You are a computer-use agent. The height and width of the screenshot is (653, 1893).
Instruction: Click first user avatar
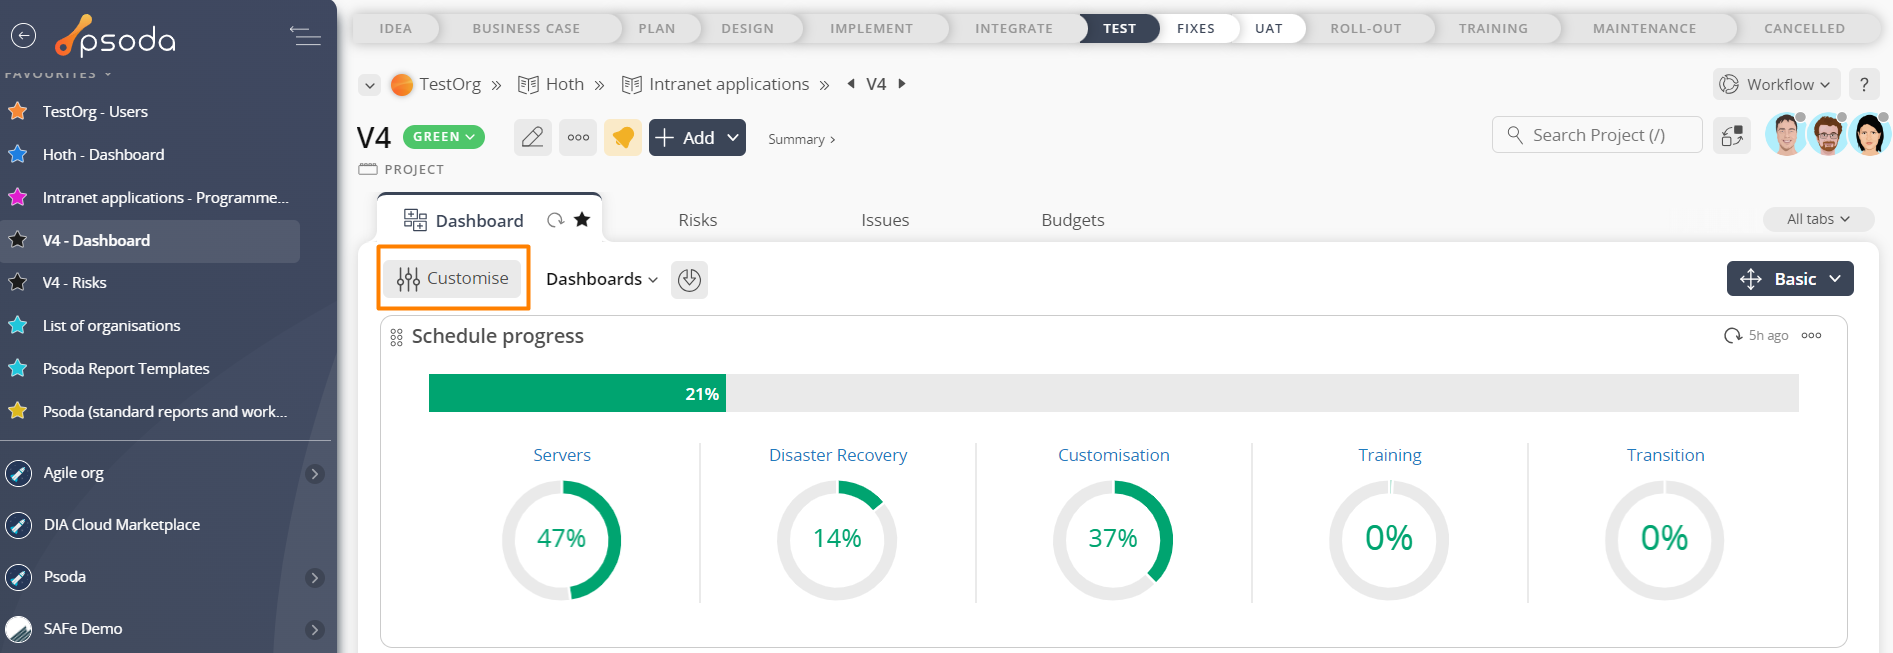[x=1786, y=134]
